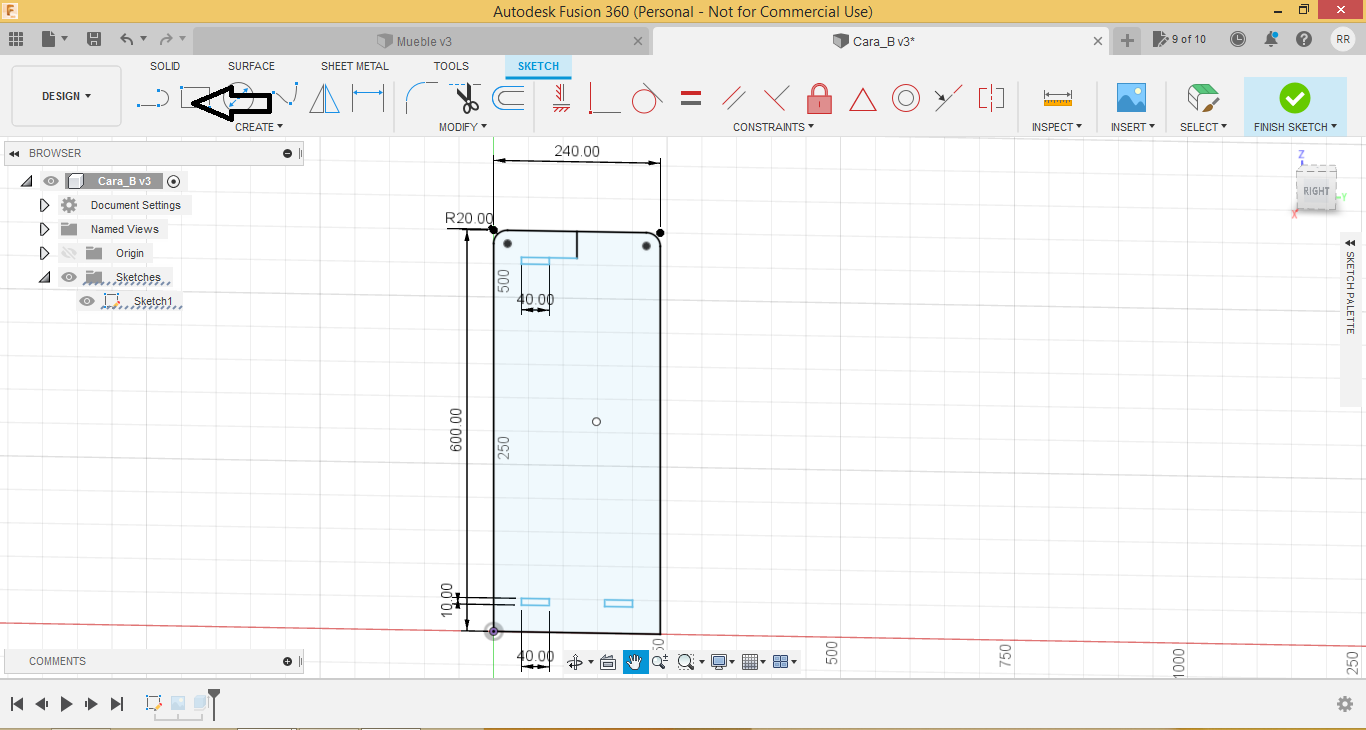Redo the last undone action
Viewport: 1366px width, 730px height.
pyautogui.click(x=166, y=39)
